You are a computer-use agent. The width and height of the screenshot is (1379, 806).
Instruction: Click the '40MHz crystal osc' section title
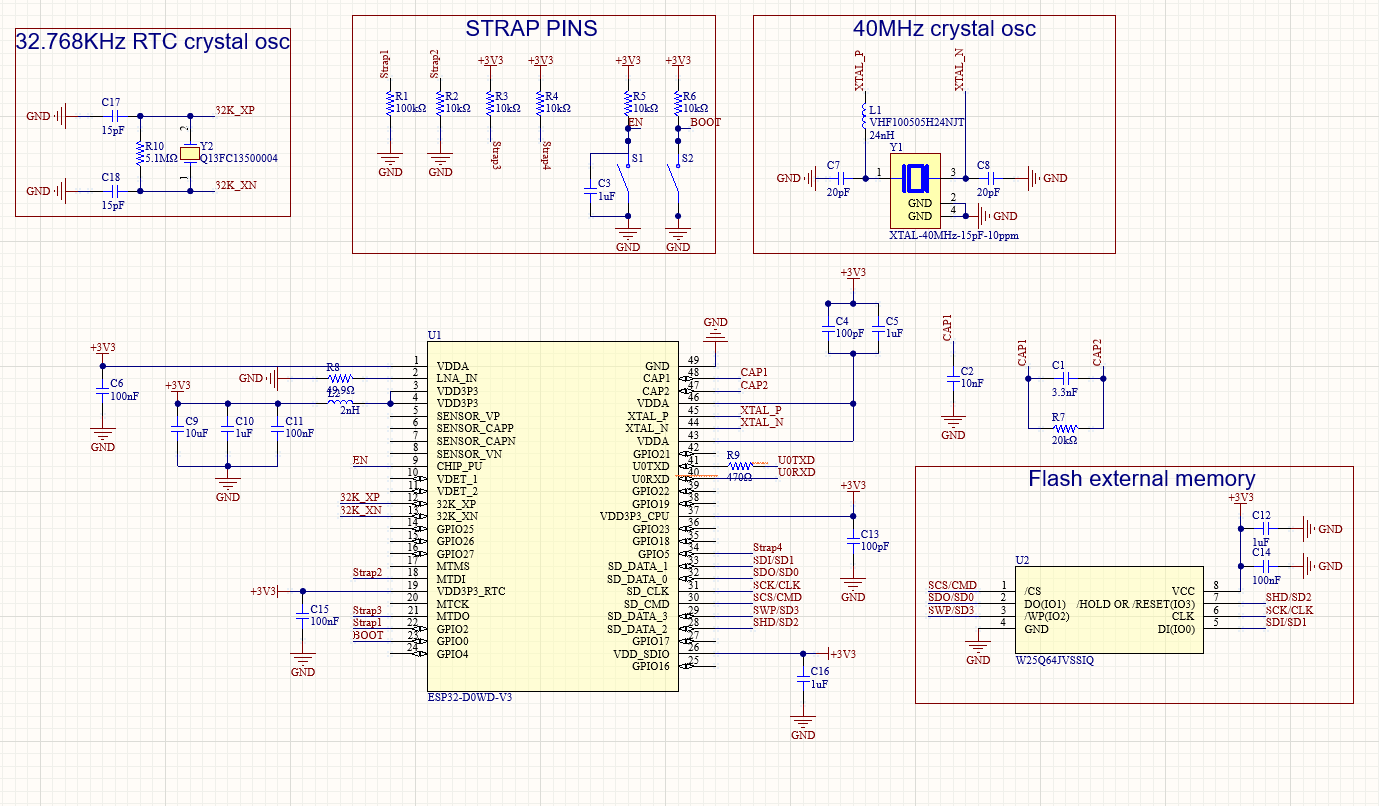click(944, 29)
